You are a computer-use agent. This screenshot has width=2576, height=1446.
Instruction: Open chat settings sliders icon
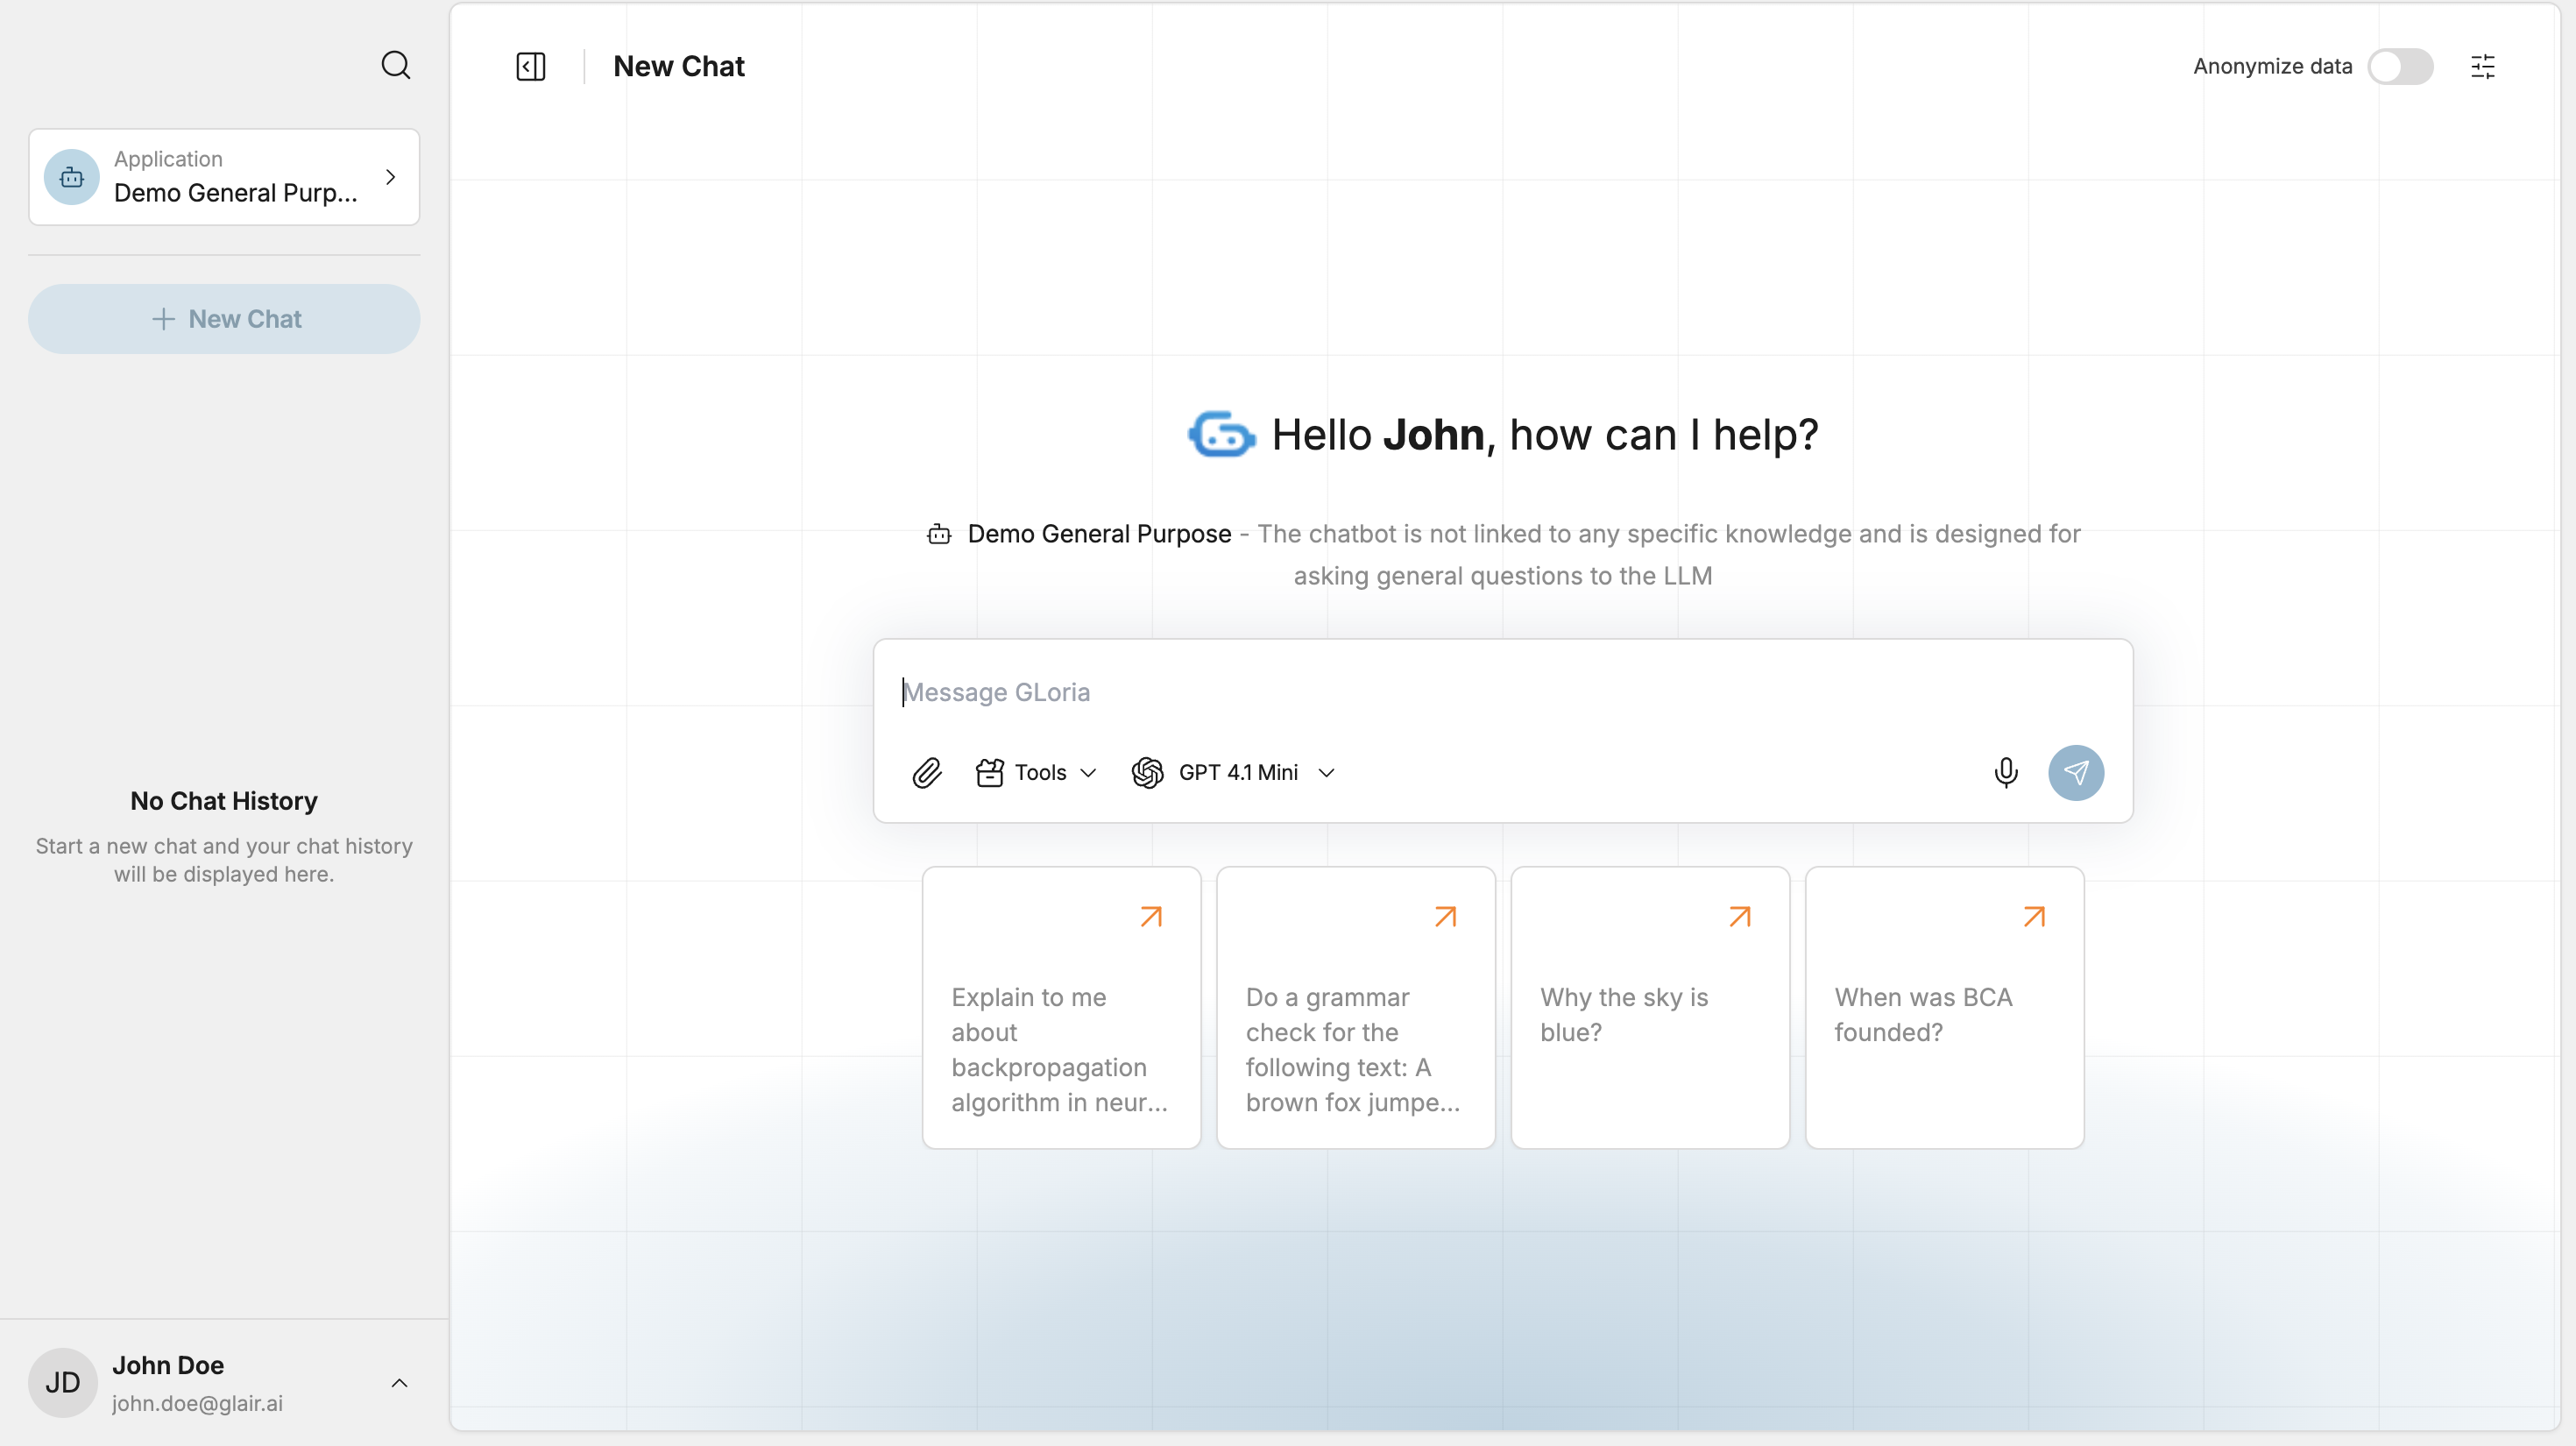(x=2482, y=67)
